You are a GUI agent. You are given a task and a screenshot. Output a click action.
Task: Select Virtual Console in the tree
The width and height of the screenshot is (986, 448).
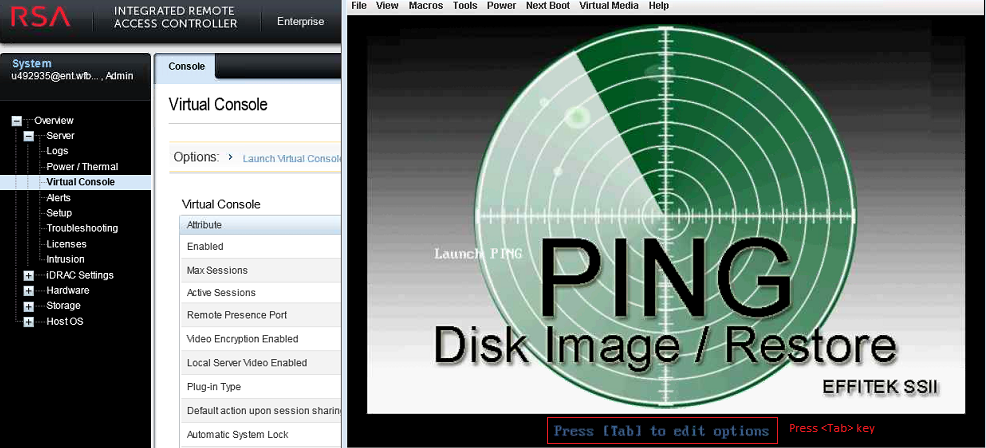(80, 182)
